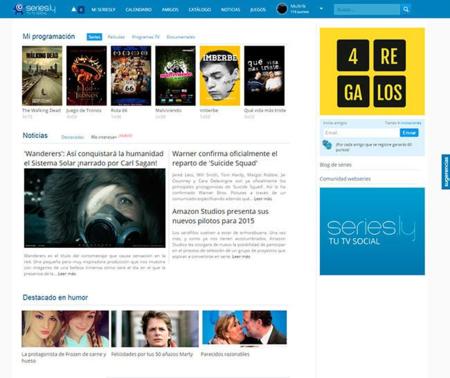Focus the header search field
450x378 pixels.
[x=367, y=9]
